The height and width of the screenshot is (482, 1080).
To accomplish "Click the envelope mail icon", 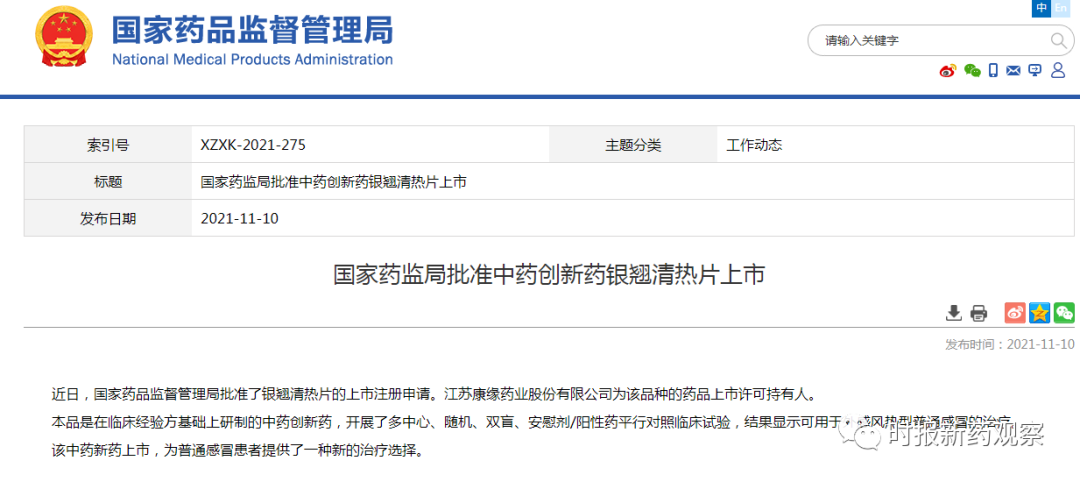I will (x=1013, y=70).
